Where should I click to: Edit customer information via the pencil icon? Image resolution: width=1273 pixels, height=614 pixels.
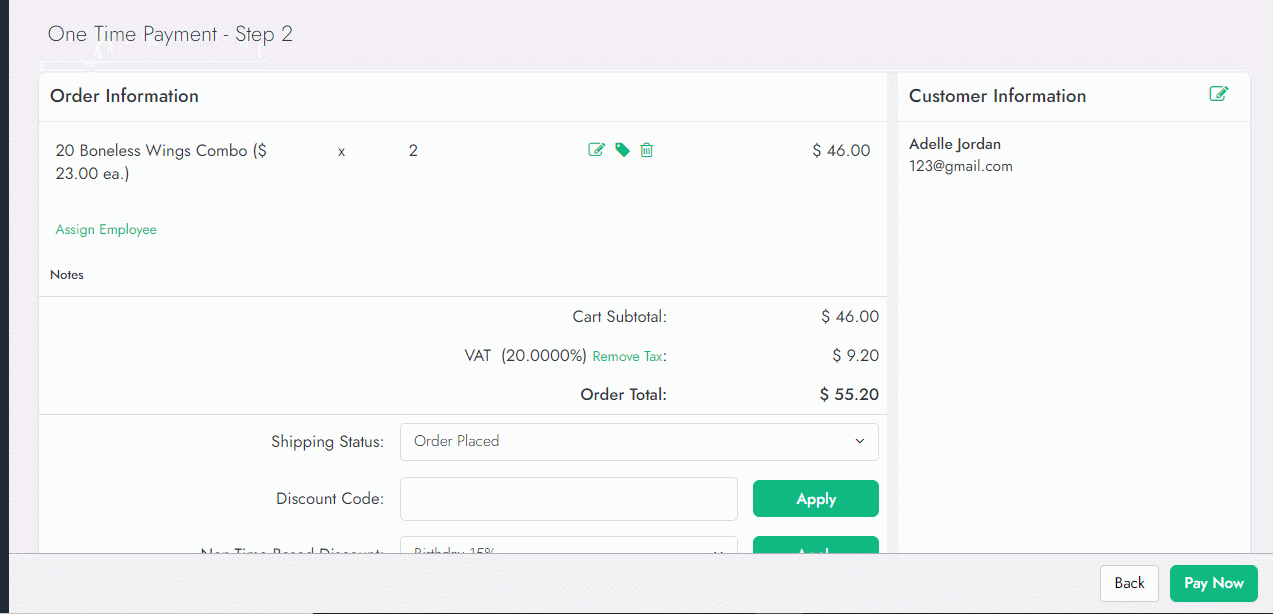tap(1218, 94)
